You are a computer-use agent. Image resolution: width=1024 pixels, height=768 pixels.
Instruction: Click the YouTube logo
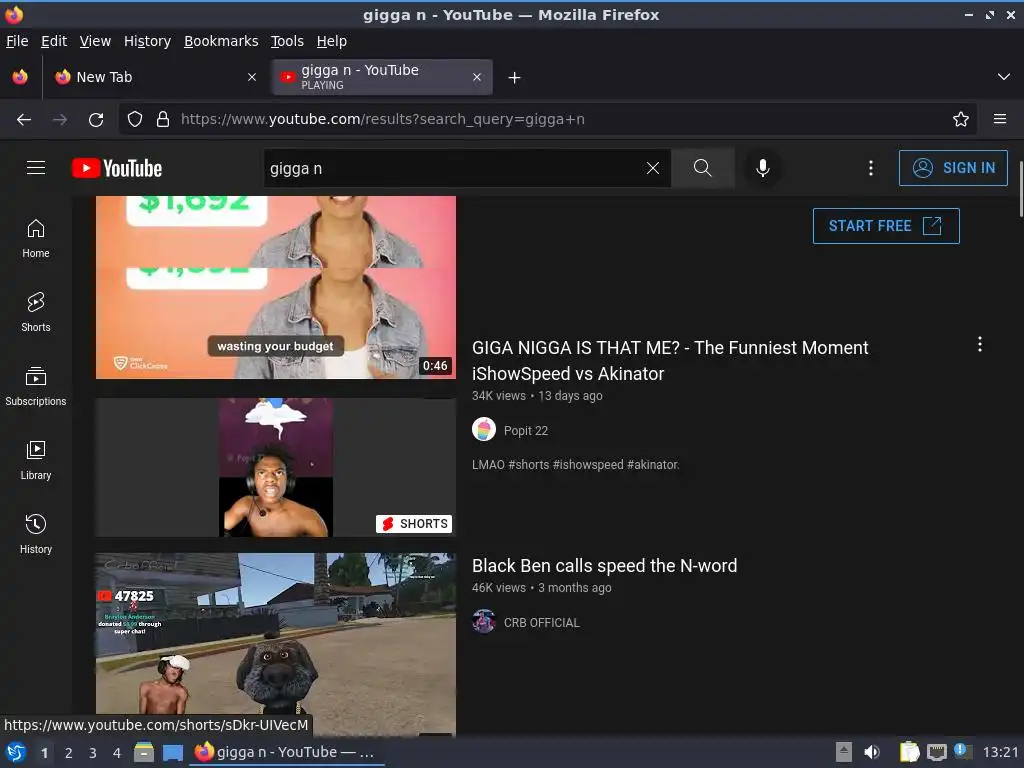[x=117, y=168]
